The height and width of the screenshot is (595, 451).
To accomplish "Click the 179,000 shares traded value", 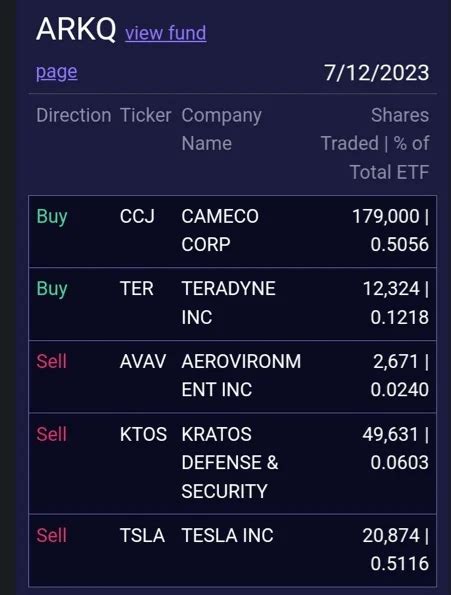I will pos(386,216).
